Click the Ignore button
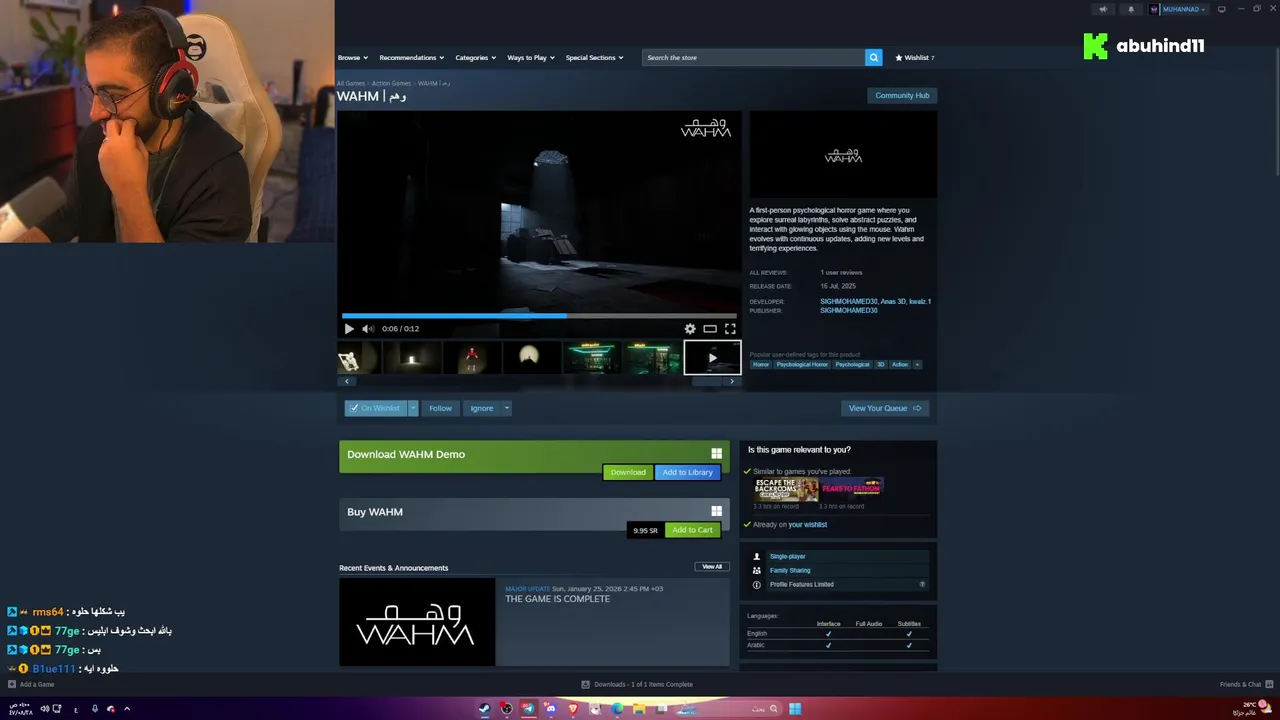 tap(482, 408)
